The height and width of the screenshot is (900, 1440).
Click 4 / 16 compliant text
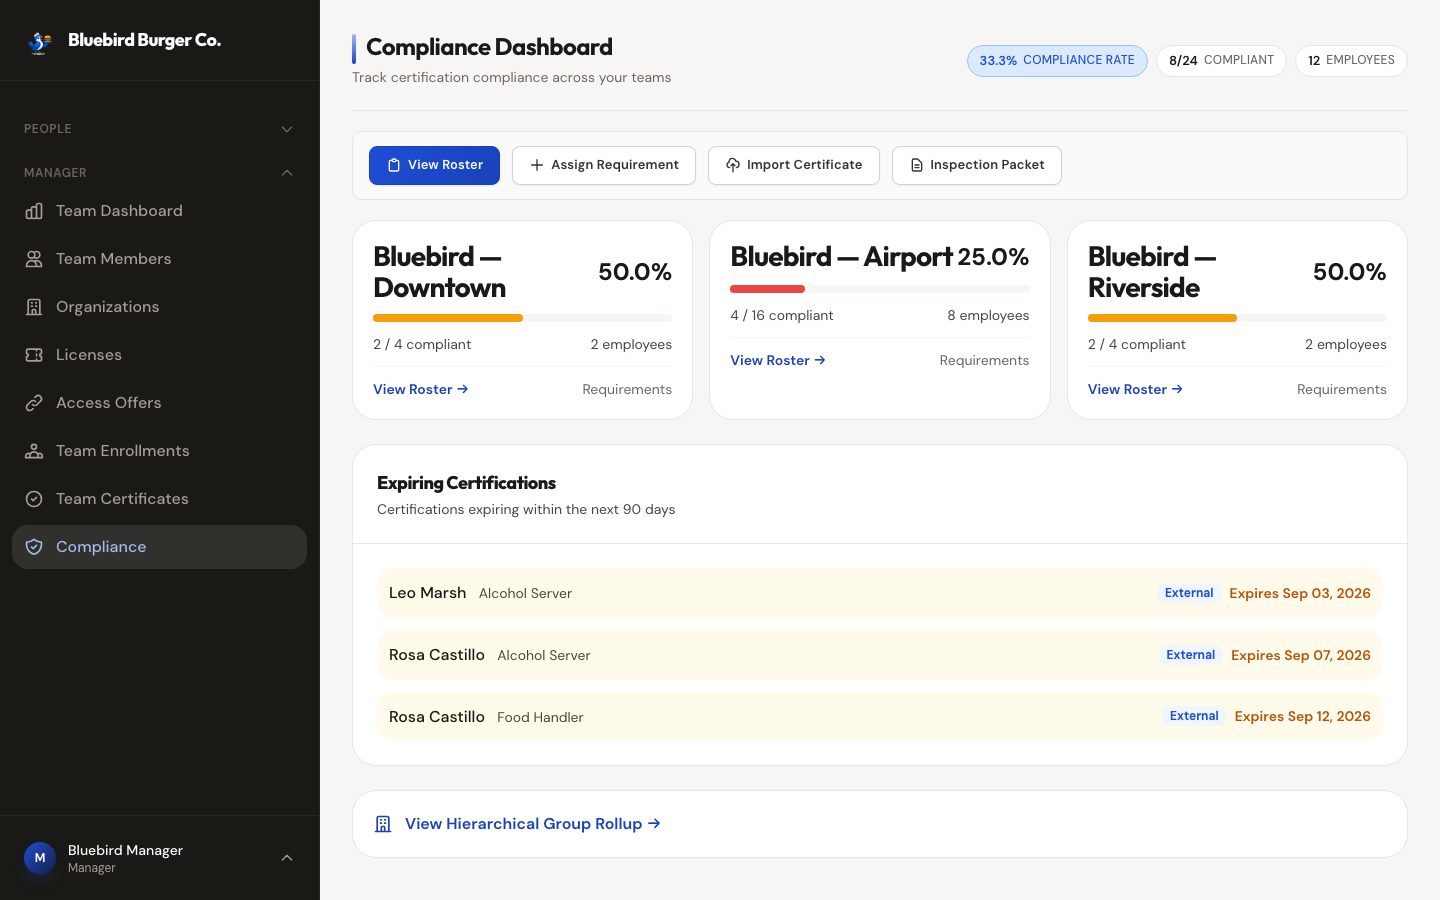[782, 315]
